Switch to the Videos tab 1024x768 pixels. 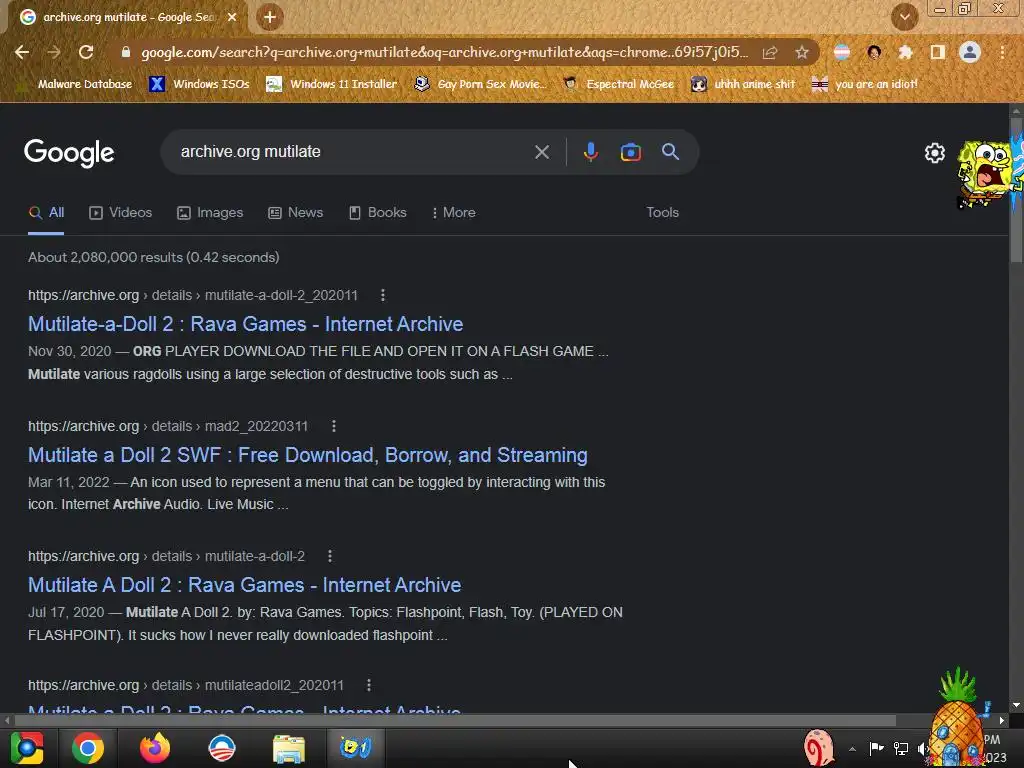tap(121, 213)
